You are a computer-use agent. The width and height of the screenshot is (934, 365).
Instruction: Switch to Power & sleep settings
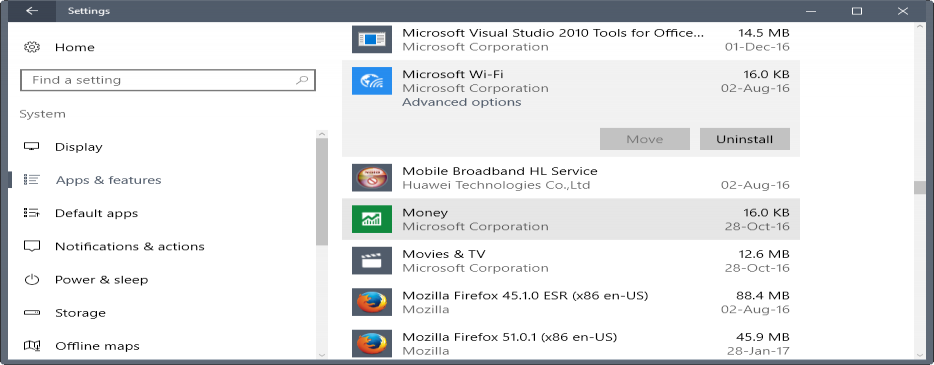coord(101,280)
